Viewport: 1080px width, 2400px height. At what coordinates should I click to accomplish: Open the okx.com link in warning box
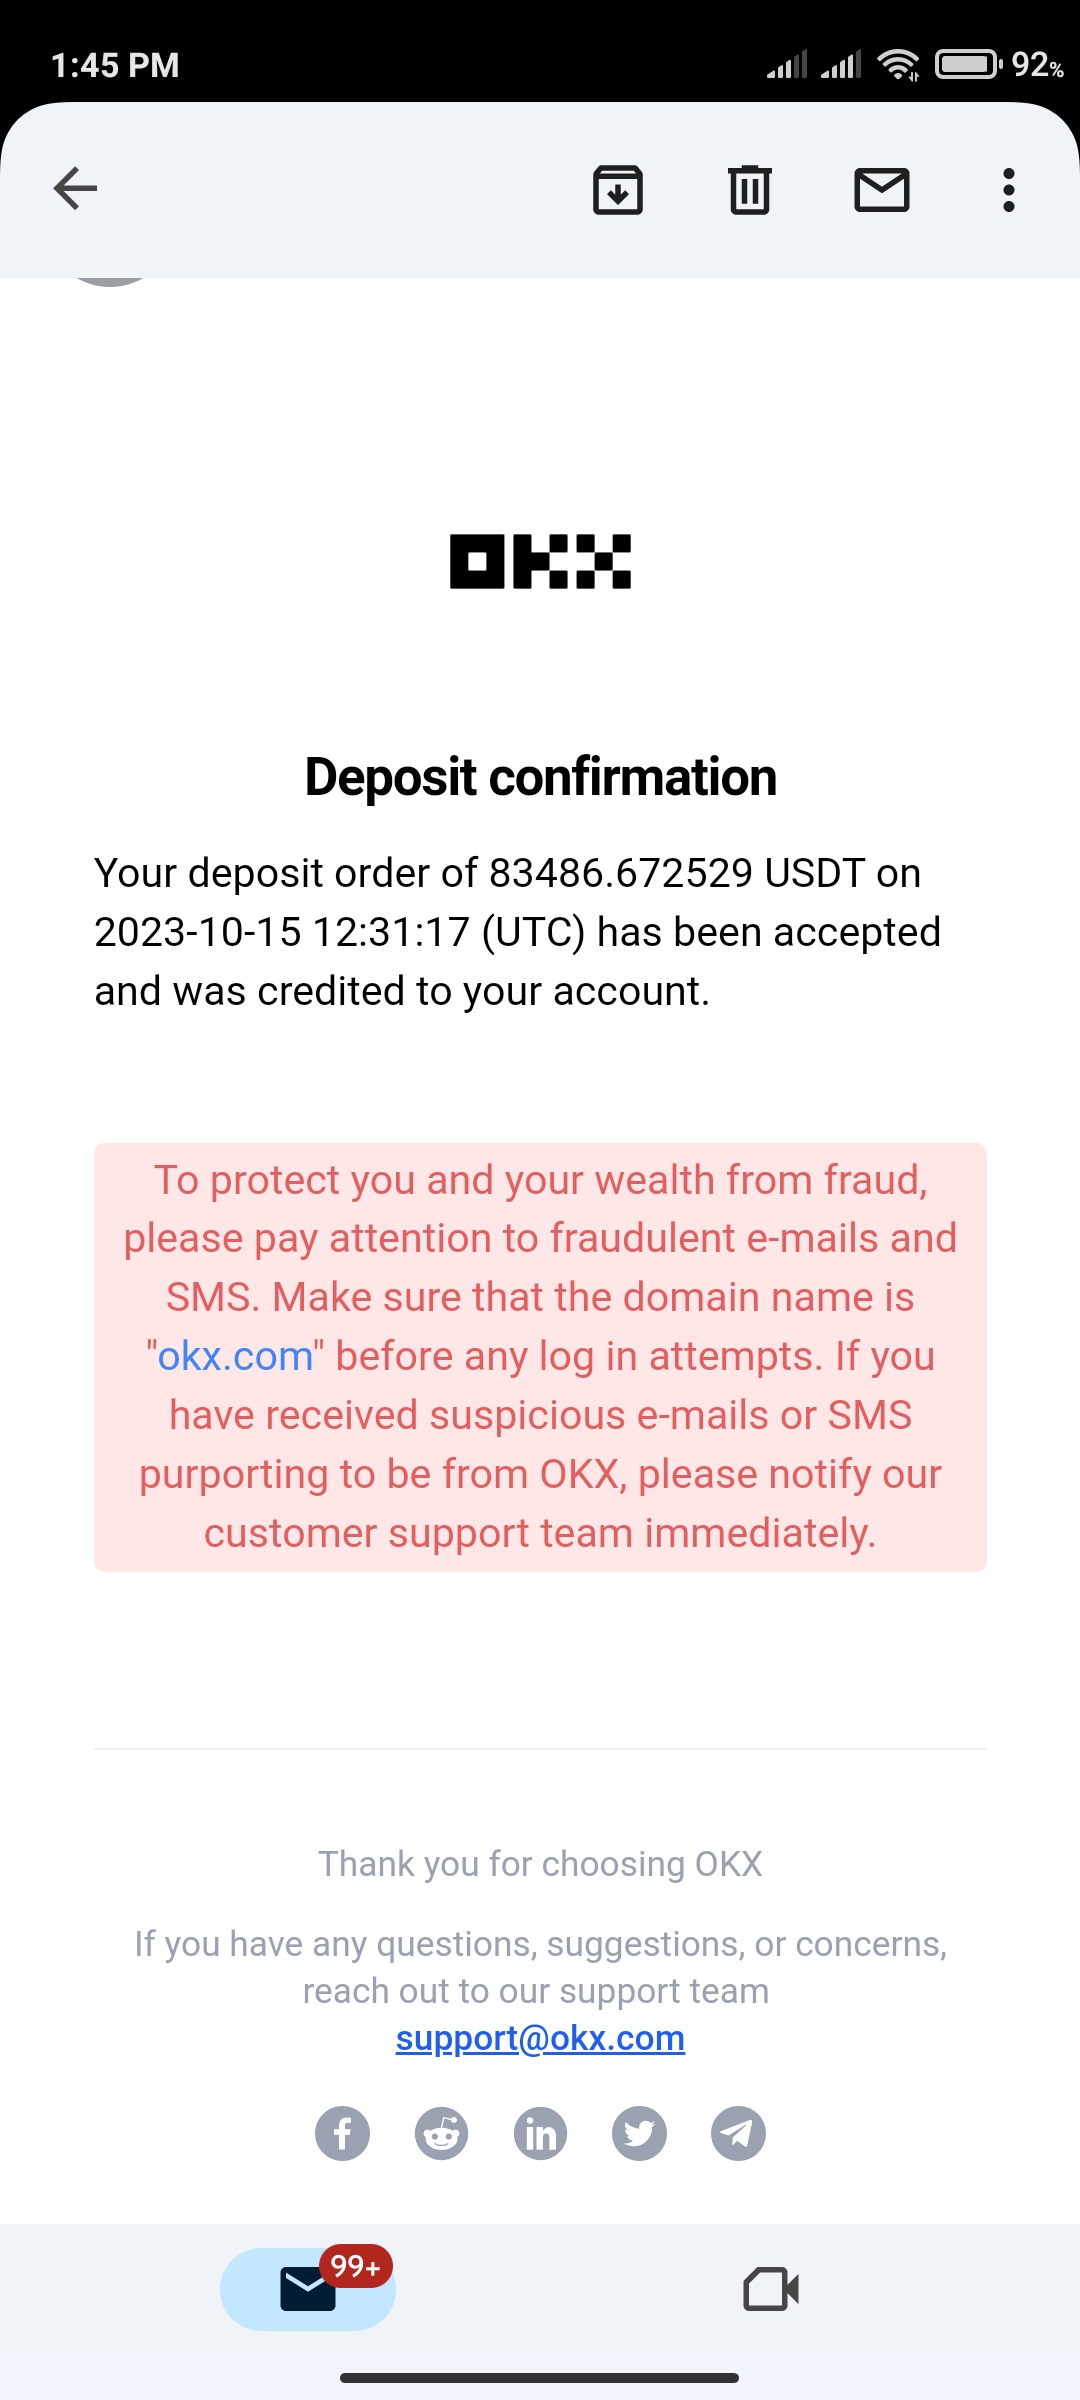(235, 1356)
